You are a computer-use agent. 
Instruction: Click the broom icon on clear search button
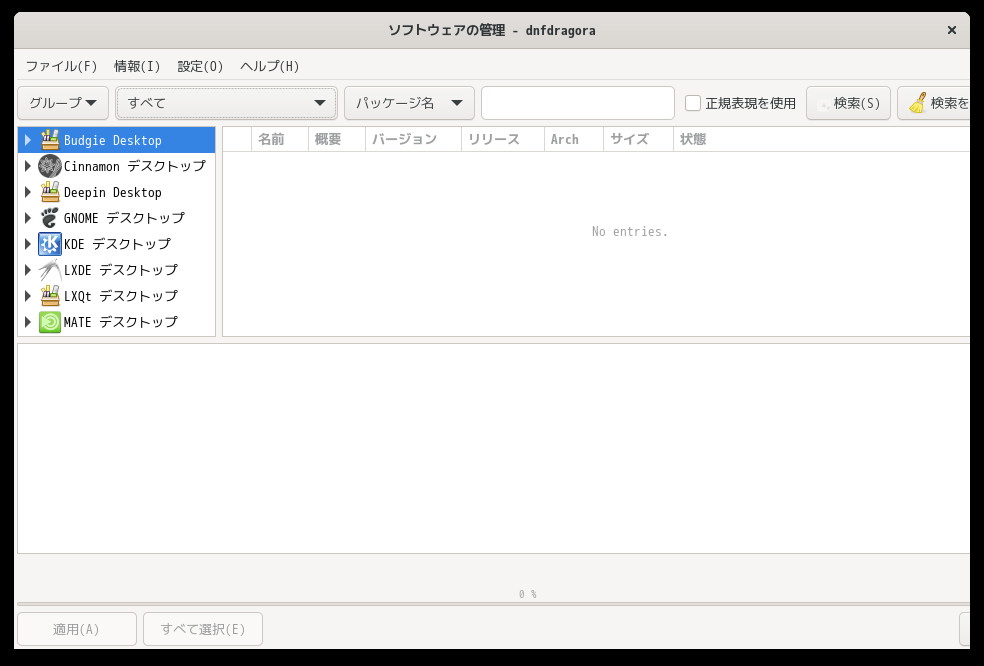pyautogui.click(x=917, y=103)
